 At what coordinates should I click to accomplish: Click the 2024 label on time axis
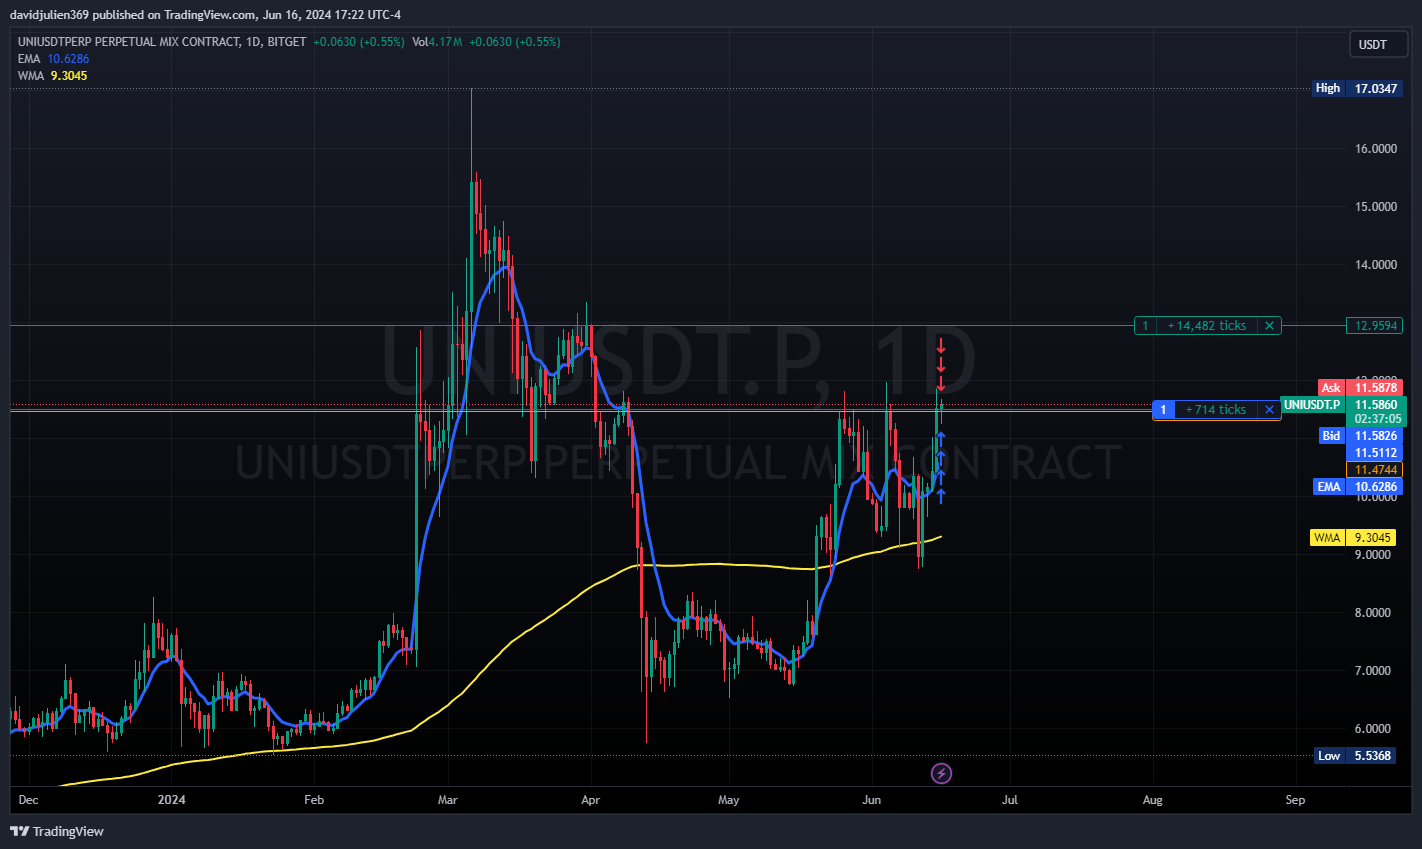click(x=172, y=799)
